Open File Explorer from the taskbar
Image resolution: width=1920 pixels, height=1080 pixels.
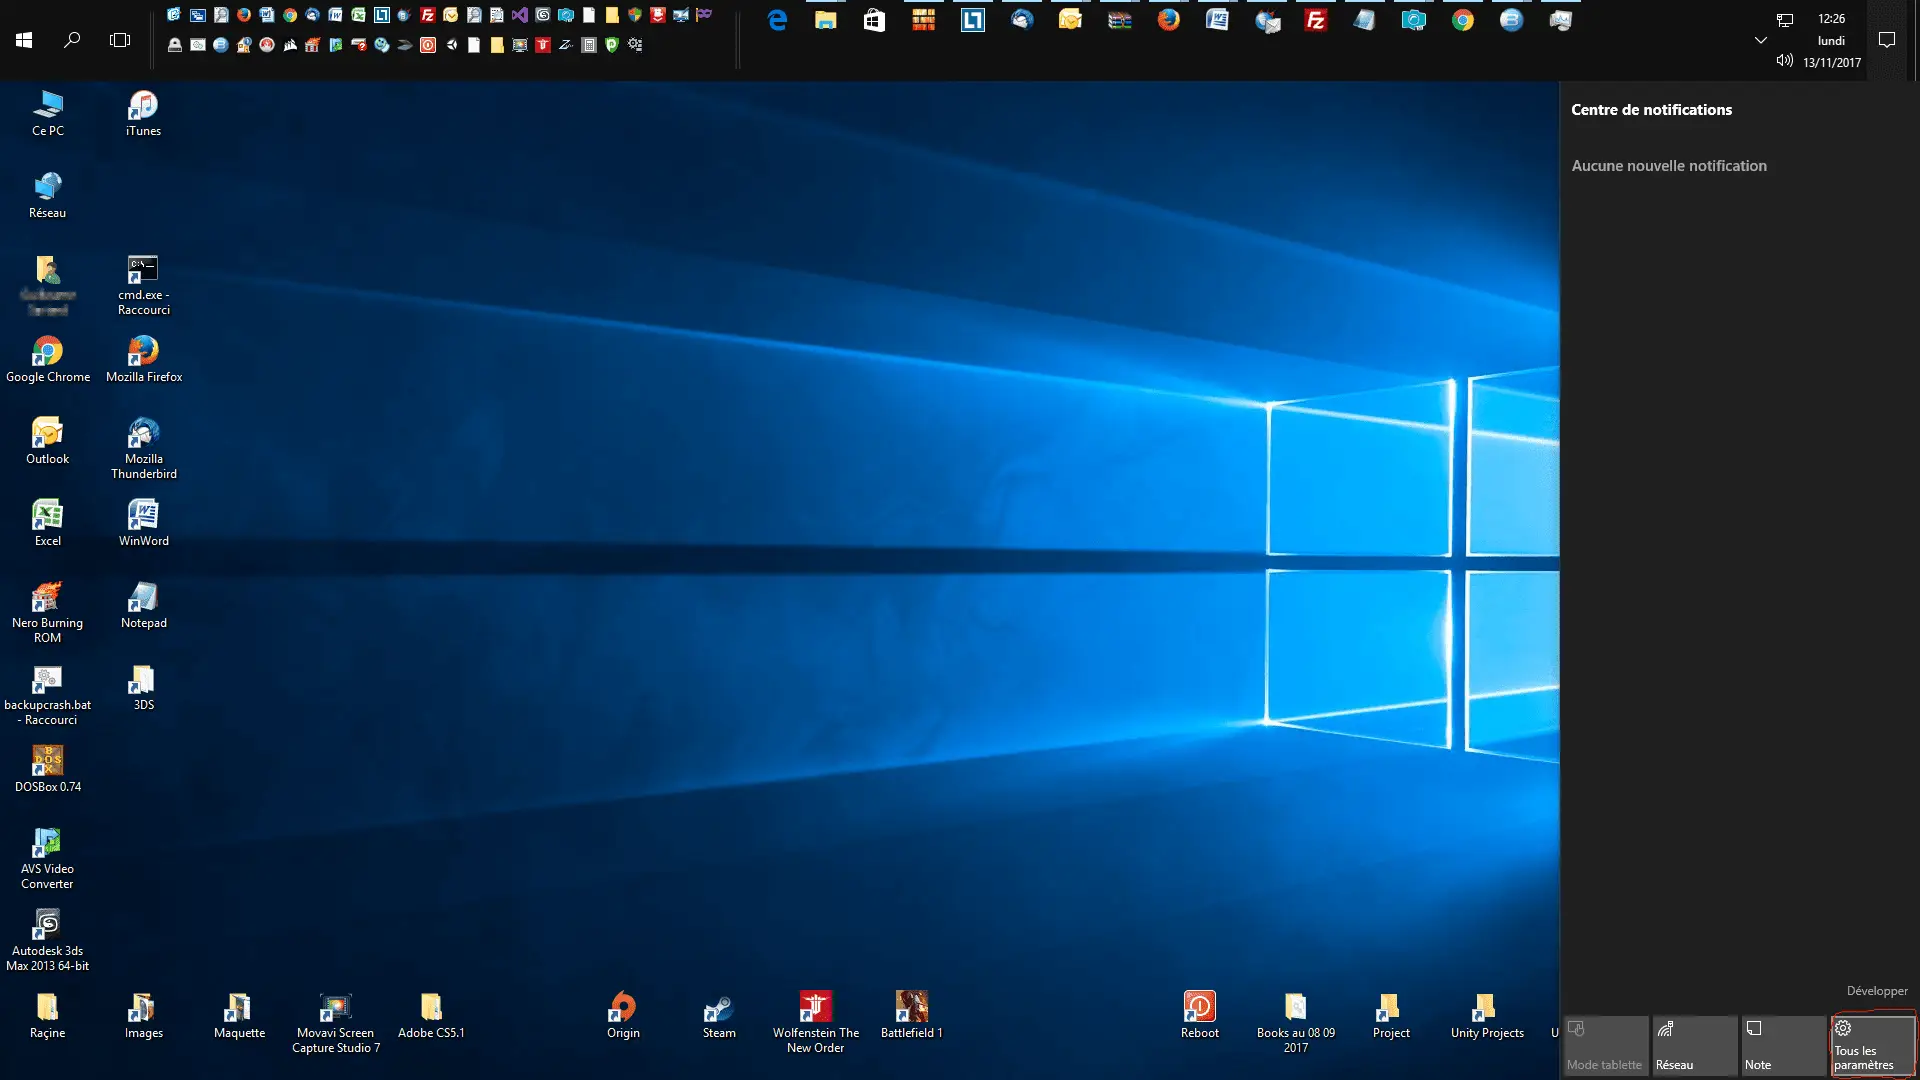click(x=825, y=20)
